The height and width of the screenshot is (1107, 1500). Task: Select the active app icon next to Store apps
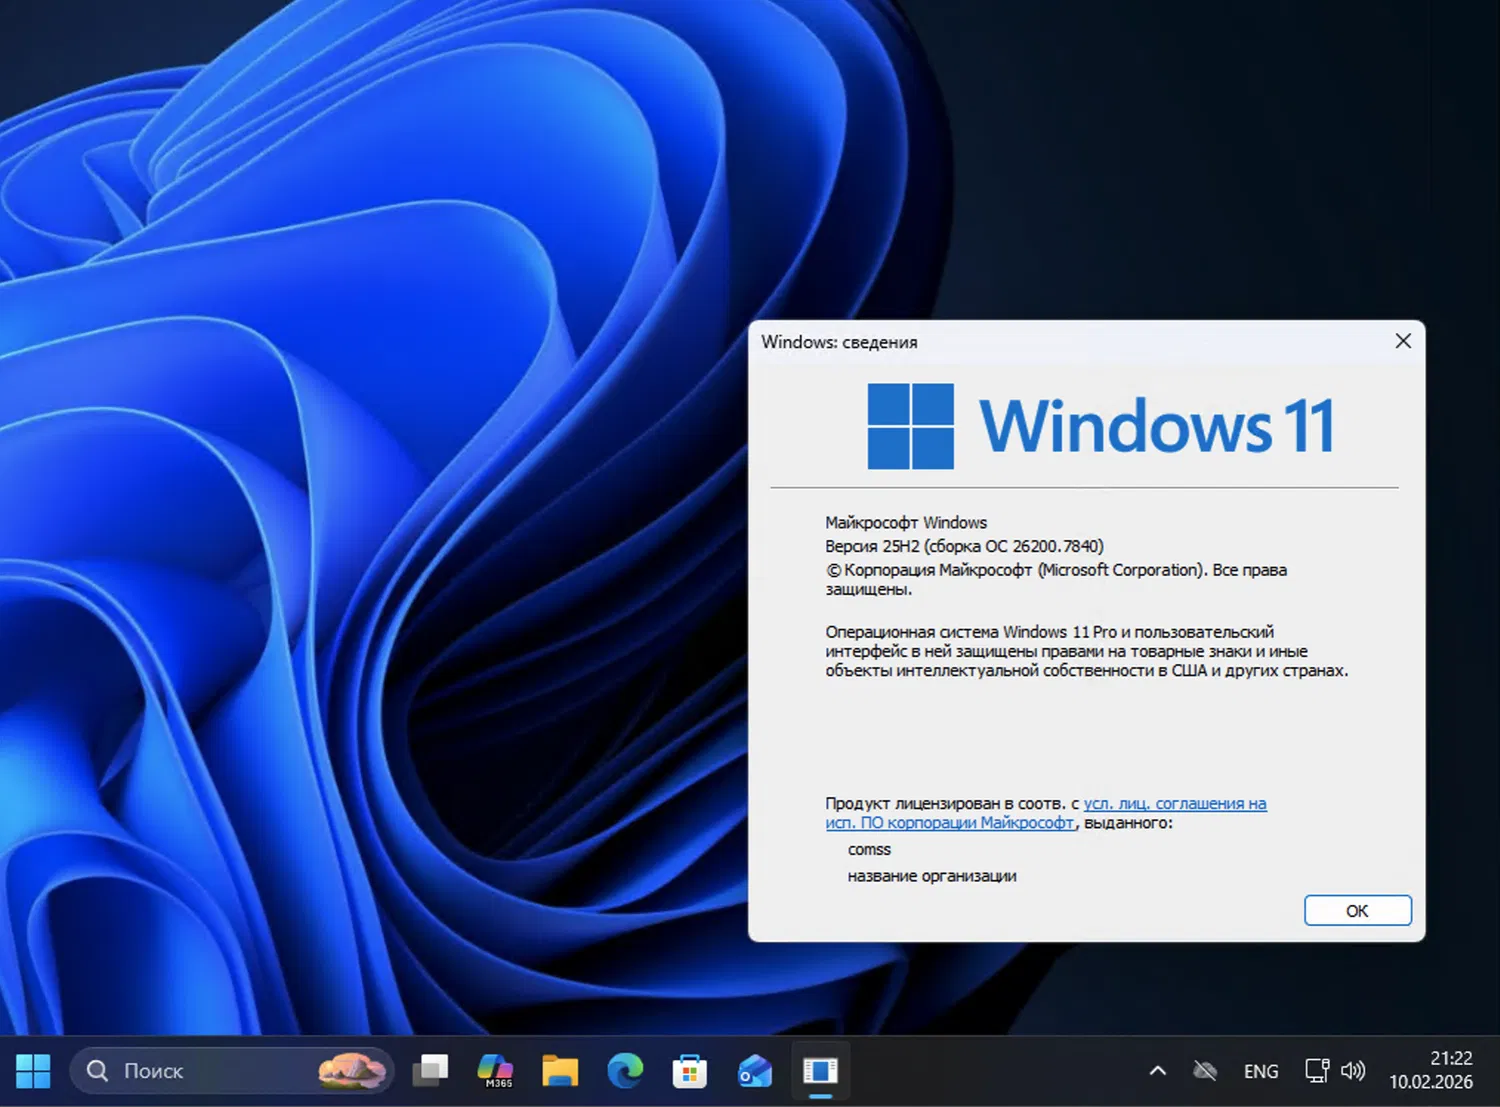coord(820,1070)
